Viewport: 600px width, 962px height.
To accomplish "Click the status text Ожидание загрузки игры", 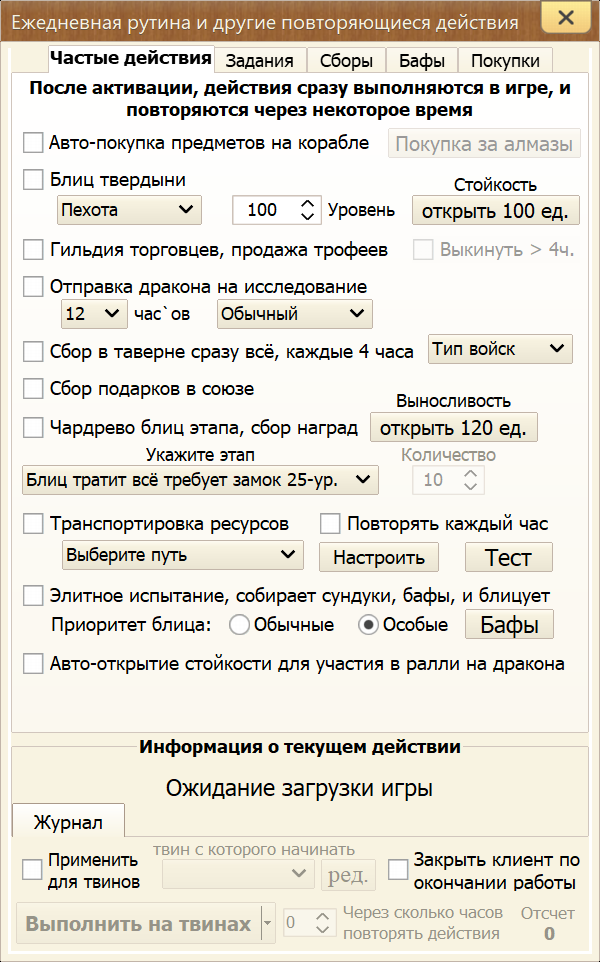I will (x=299, y=788).
